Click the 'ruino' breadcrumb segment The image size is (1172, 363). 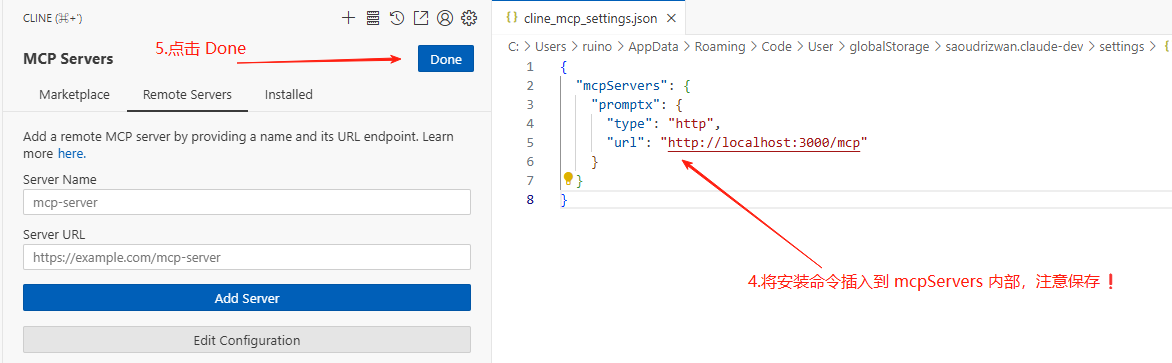click(x=598, y=46)
